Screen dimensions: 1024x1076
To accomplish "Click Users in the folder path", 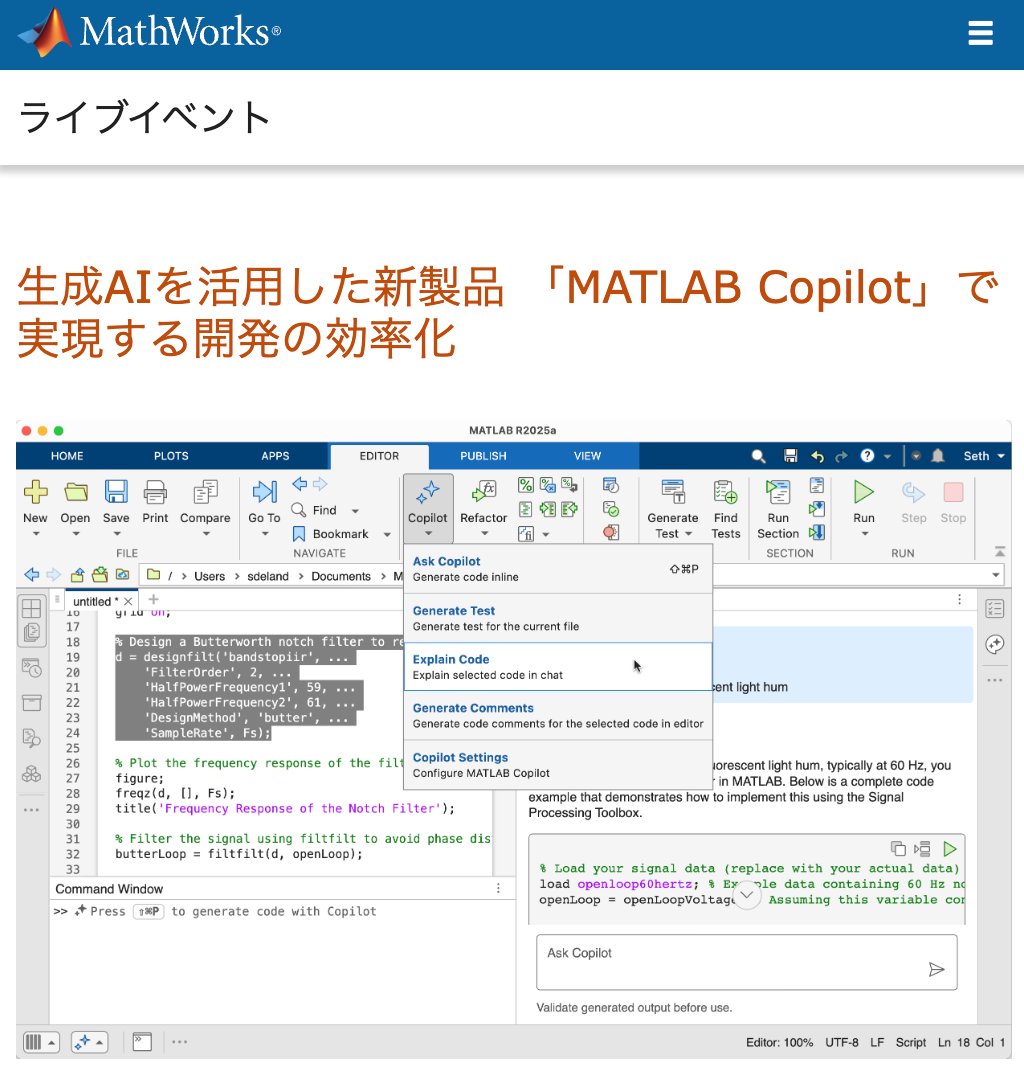I will pyautogui.click(x=209, y=576).
